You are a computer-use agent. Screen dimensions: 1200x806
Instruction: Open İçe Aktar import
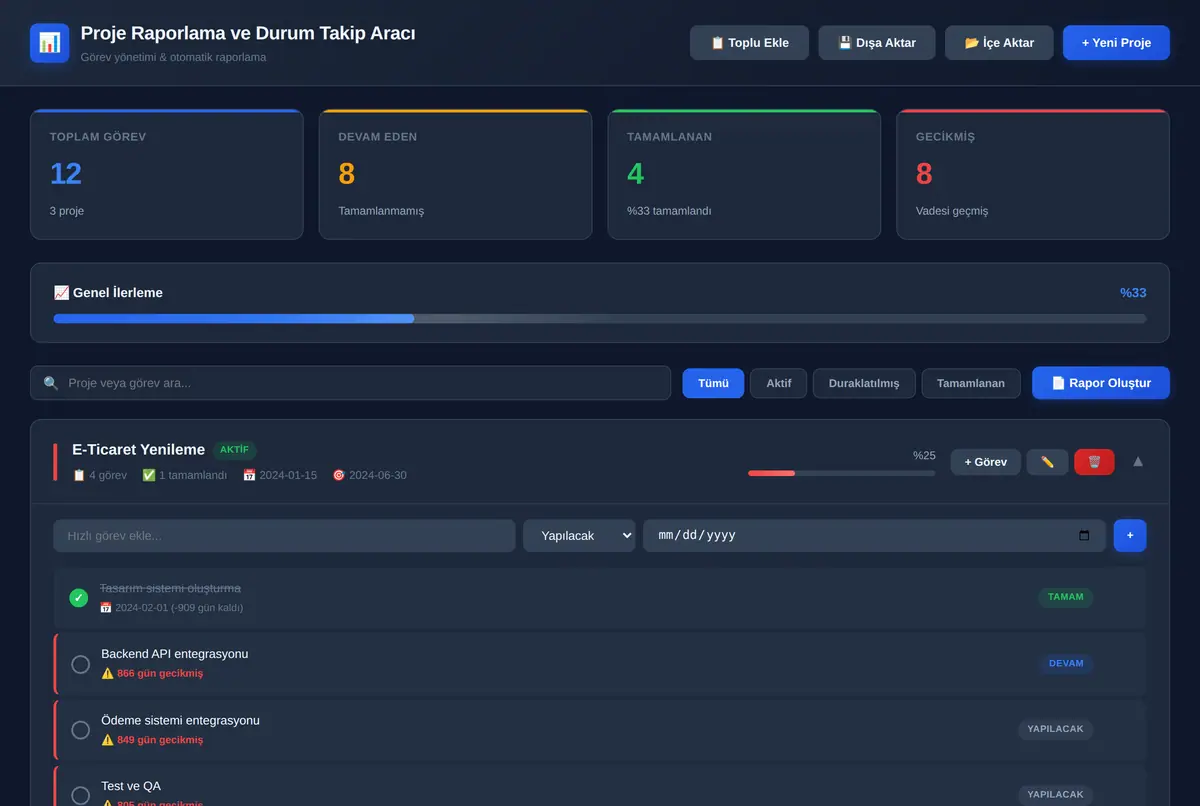point(999,43)
